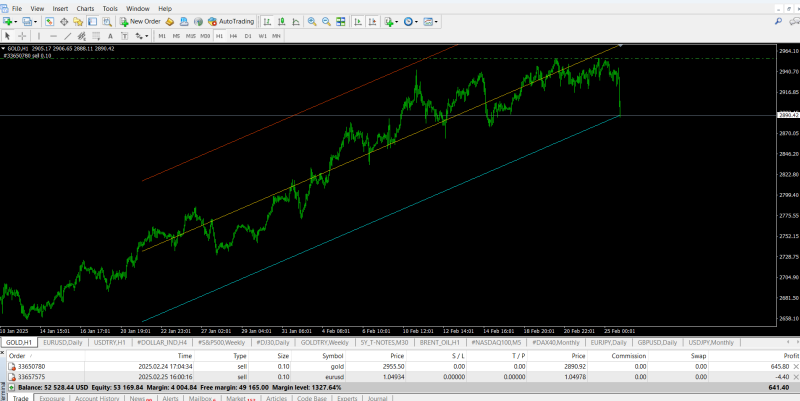Toggle the Market Watch window icon
800x401 pixels.
pyautogui.click(x=49, y=21)
